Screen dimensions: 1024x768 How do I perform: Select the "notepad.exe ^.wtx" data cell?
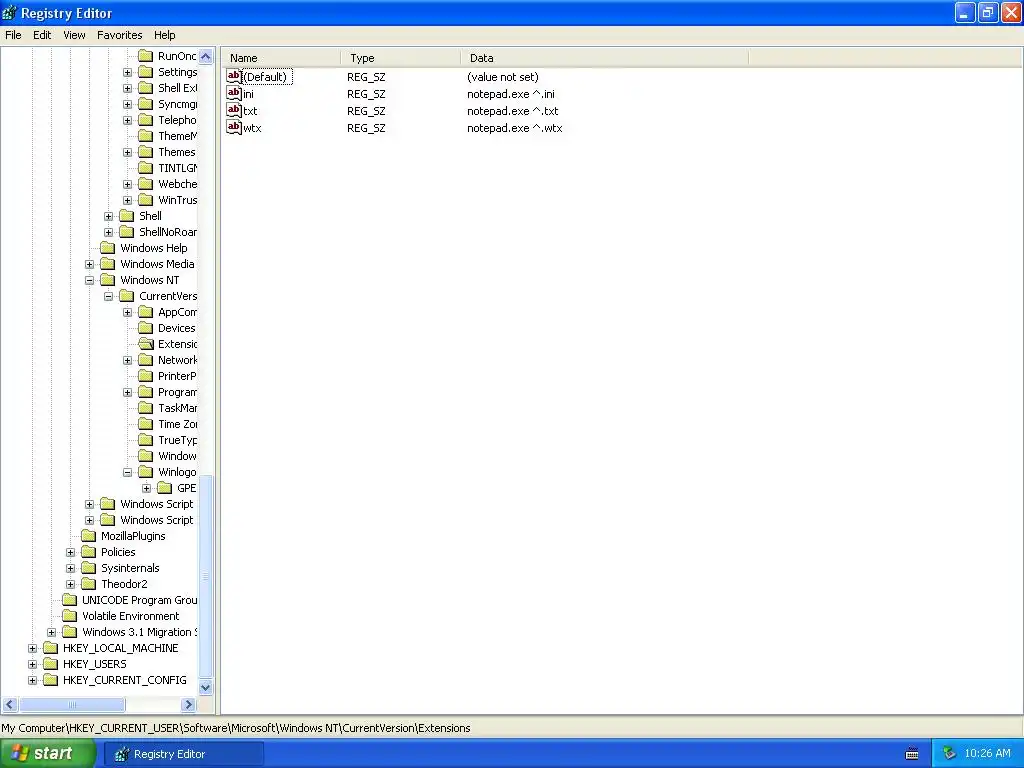point(515,128)
